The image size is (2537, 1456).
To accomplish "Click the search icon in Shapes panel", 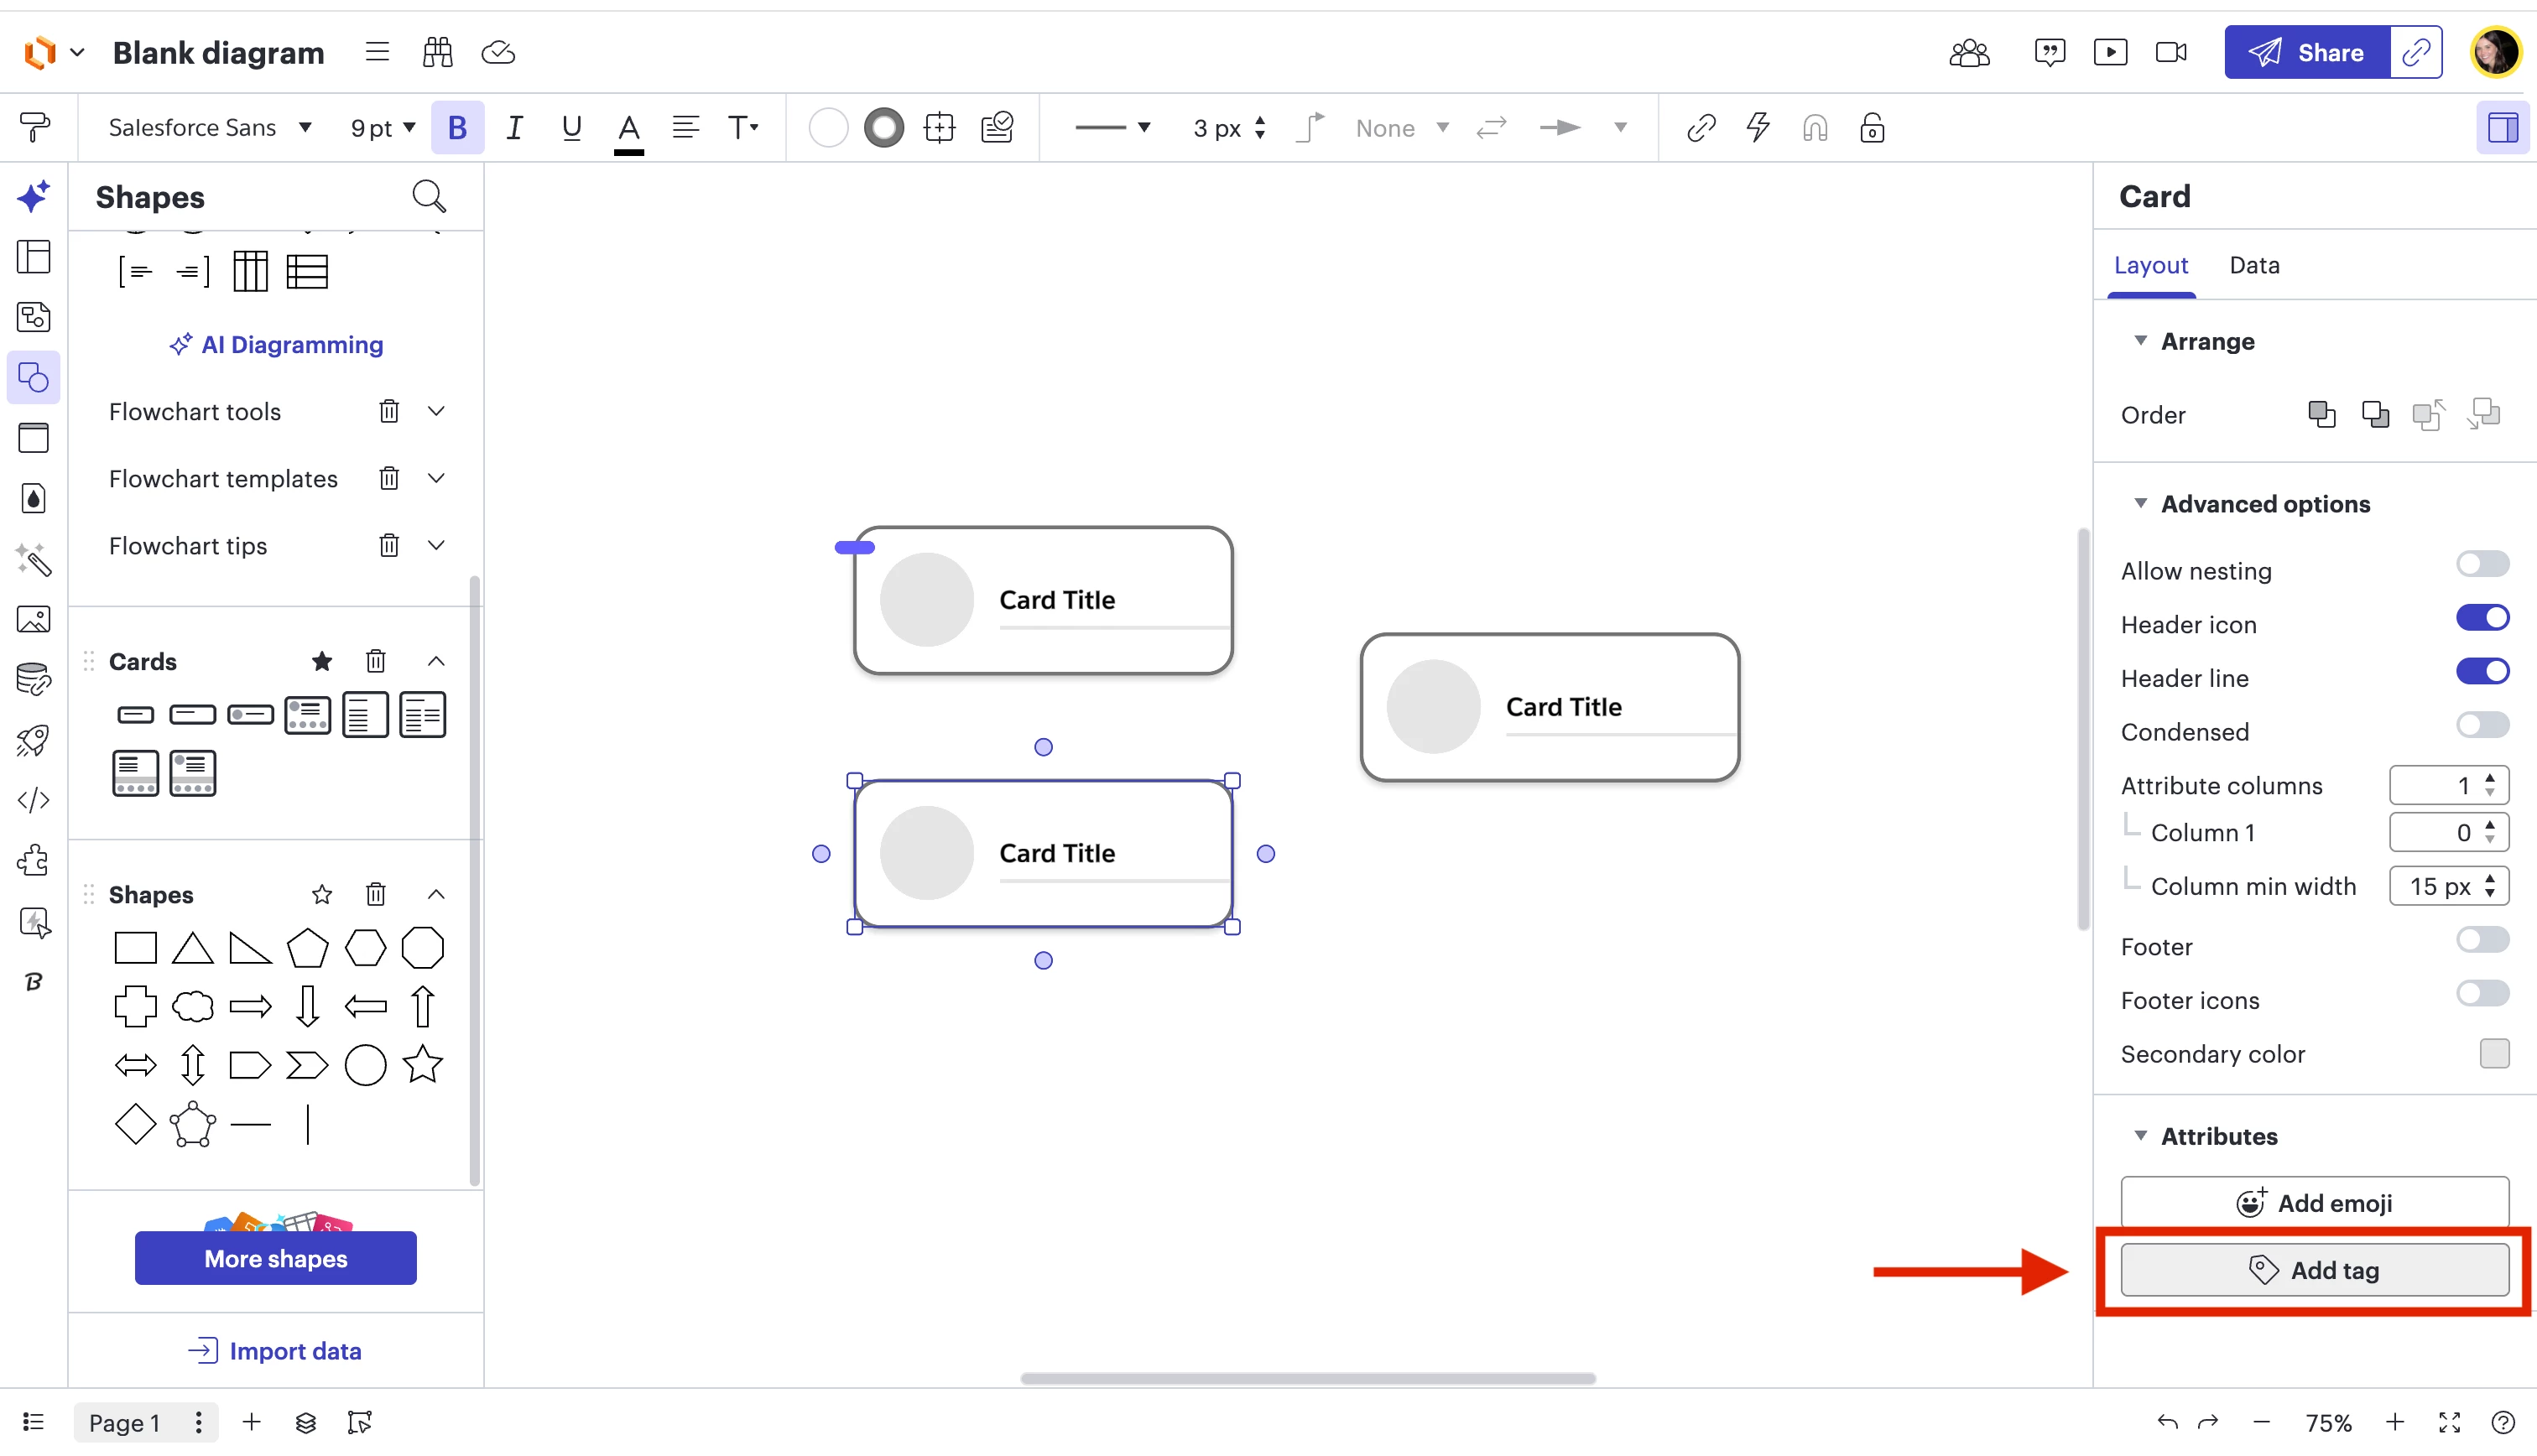I will tap(429, 196).
